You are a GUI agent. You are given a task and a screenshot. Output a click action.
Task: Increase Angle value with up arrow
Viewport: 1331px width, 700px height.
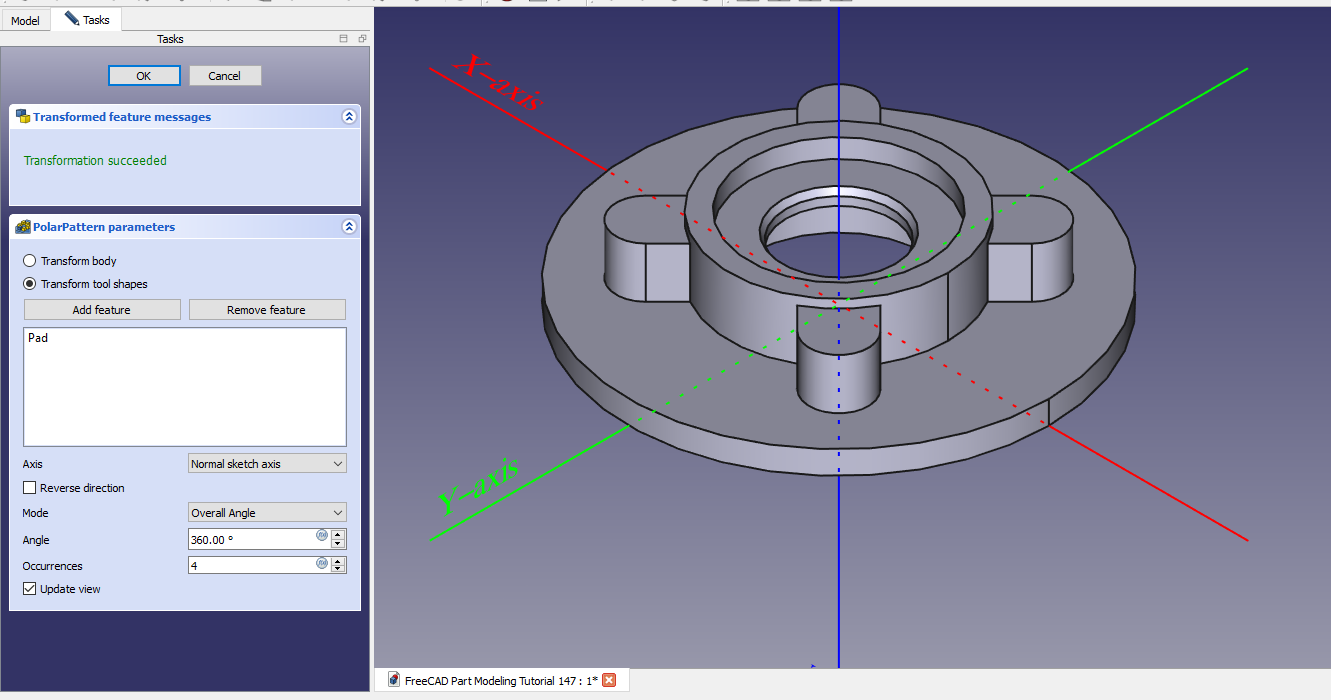tap(339, 535)
